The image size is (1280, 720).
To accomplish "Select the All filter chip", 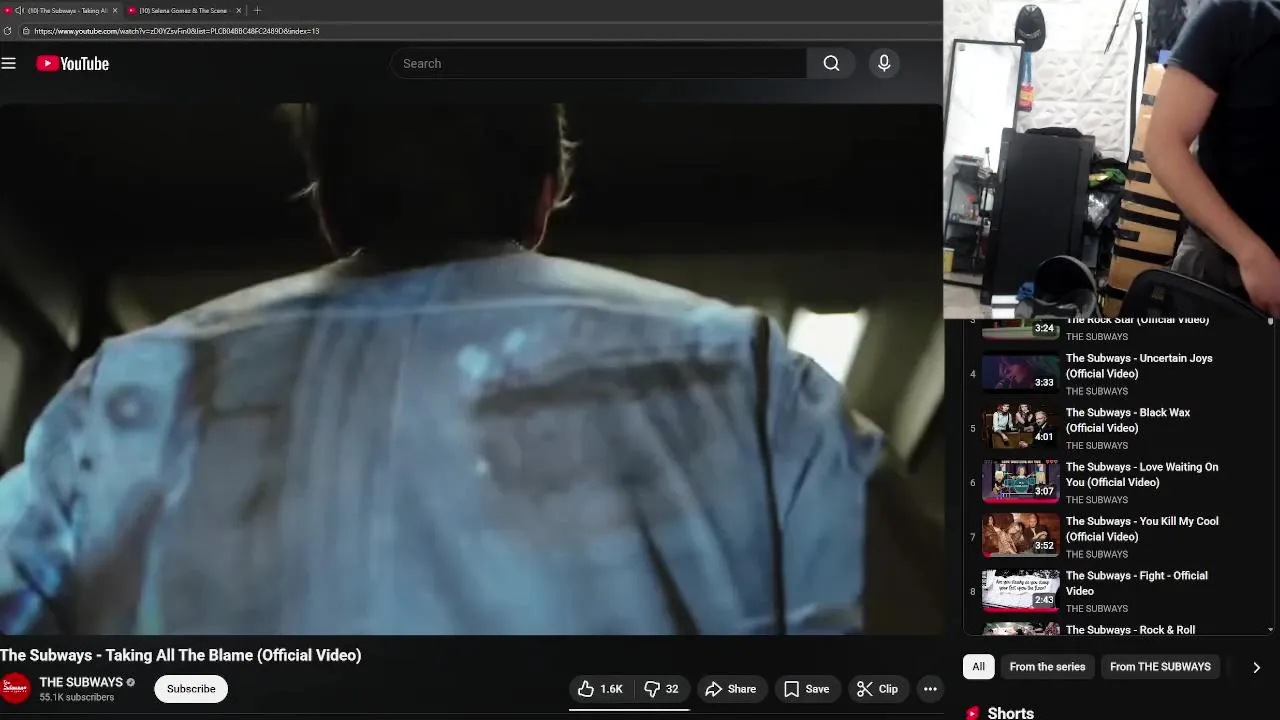I will pos(978,667).
